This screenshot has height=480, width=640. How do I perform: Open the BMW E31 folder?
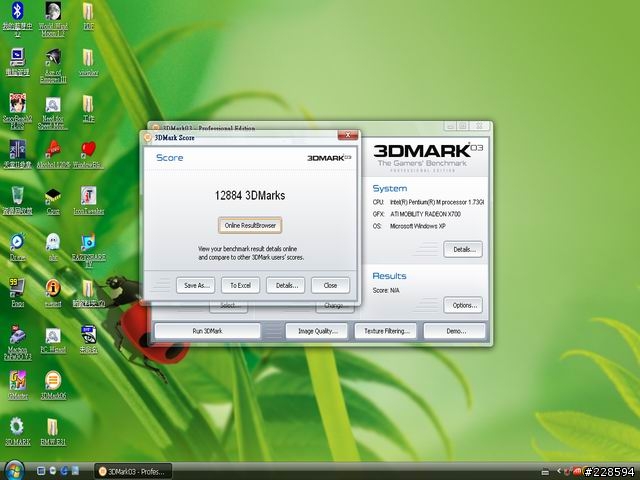tap(53, 431)
